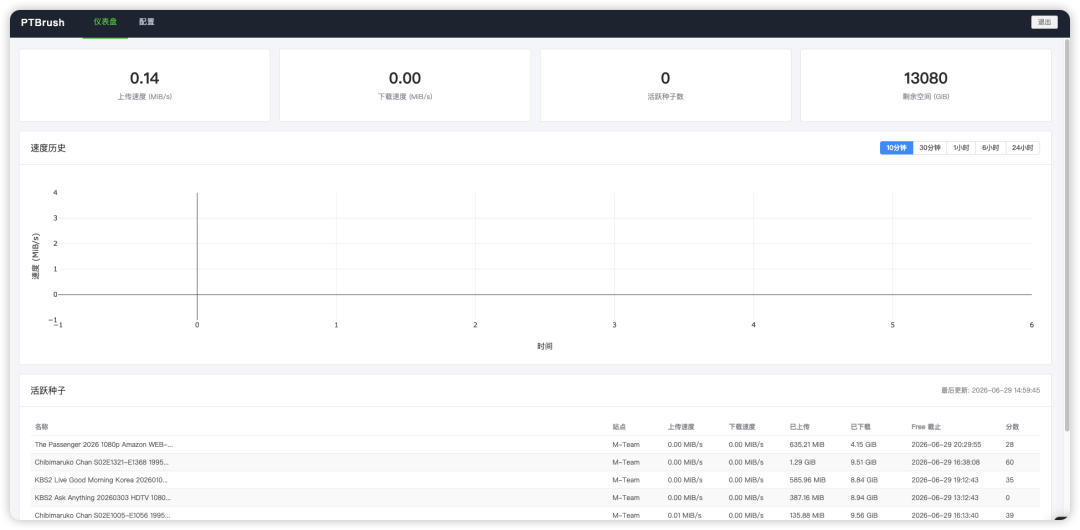The height and width of the screenshot is (530, 1080).
Task: Click the 下载速度 column header in table
Action: pos(742,427)
